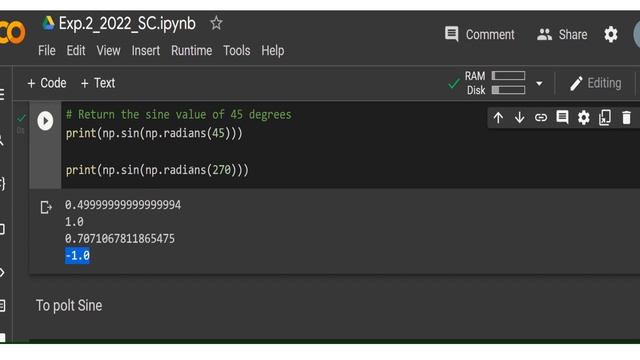Open the Edit menu
Image resolution: width=640 pixels, height=360 pixels.
pyautogui.click(x=76, y=51)
